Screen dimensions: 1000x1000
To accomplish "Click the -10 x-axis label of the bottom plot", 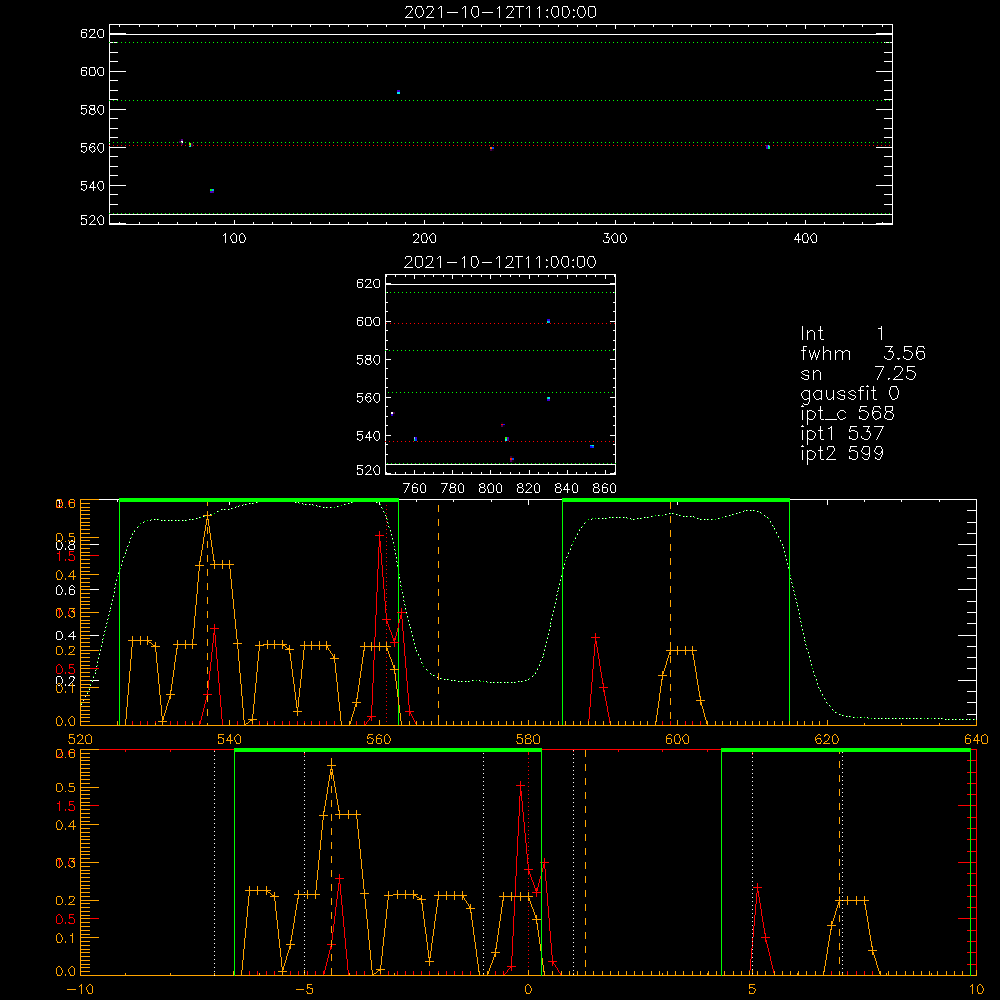I will coord(80,990).
